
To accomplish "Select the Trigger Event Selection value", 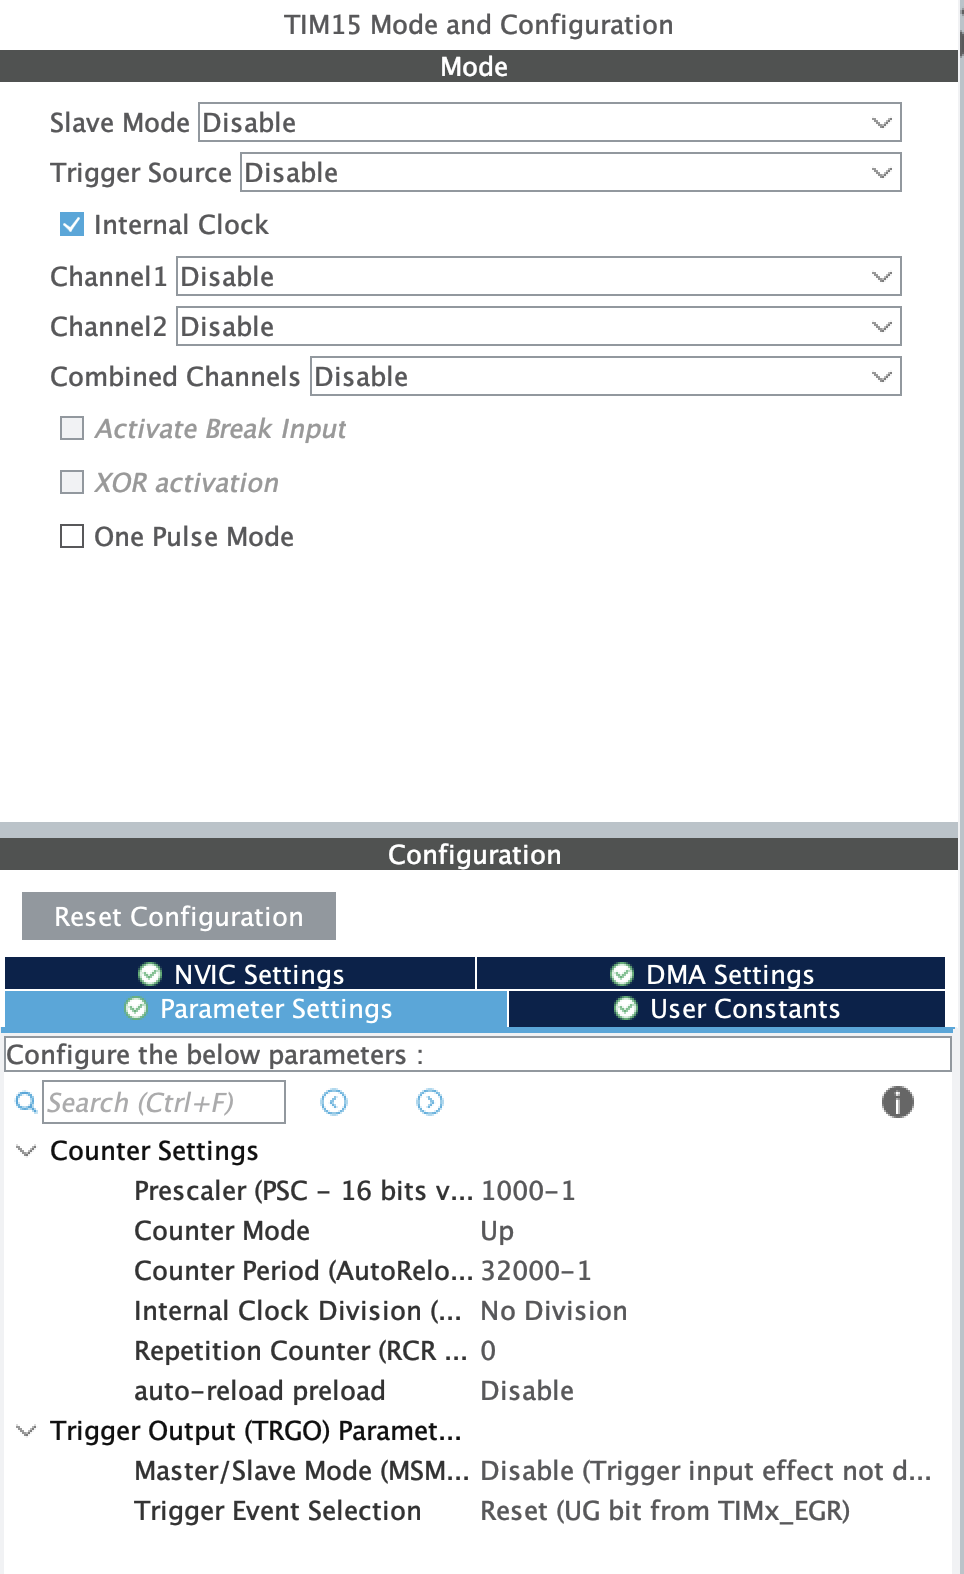I will [x=664, y=1510].
